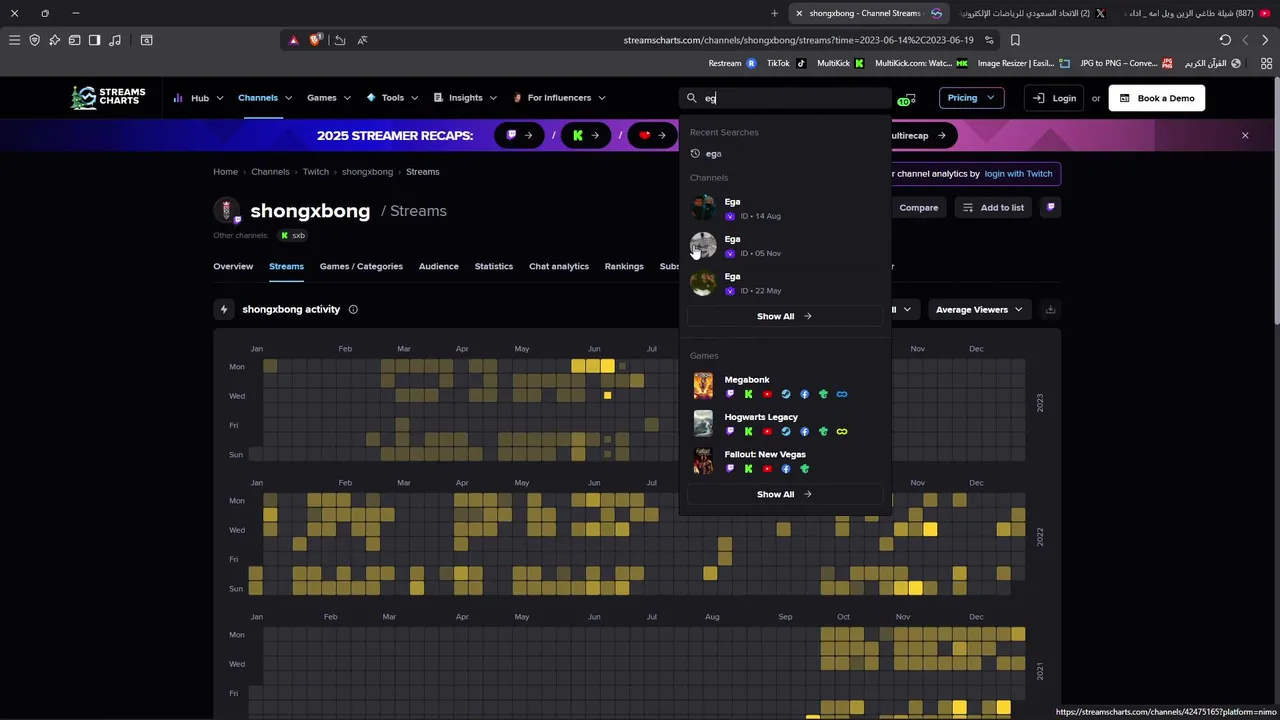
Task: Click the Kick icon under Megabonk
Action: 748,394
